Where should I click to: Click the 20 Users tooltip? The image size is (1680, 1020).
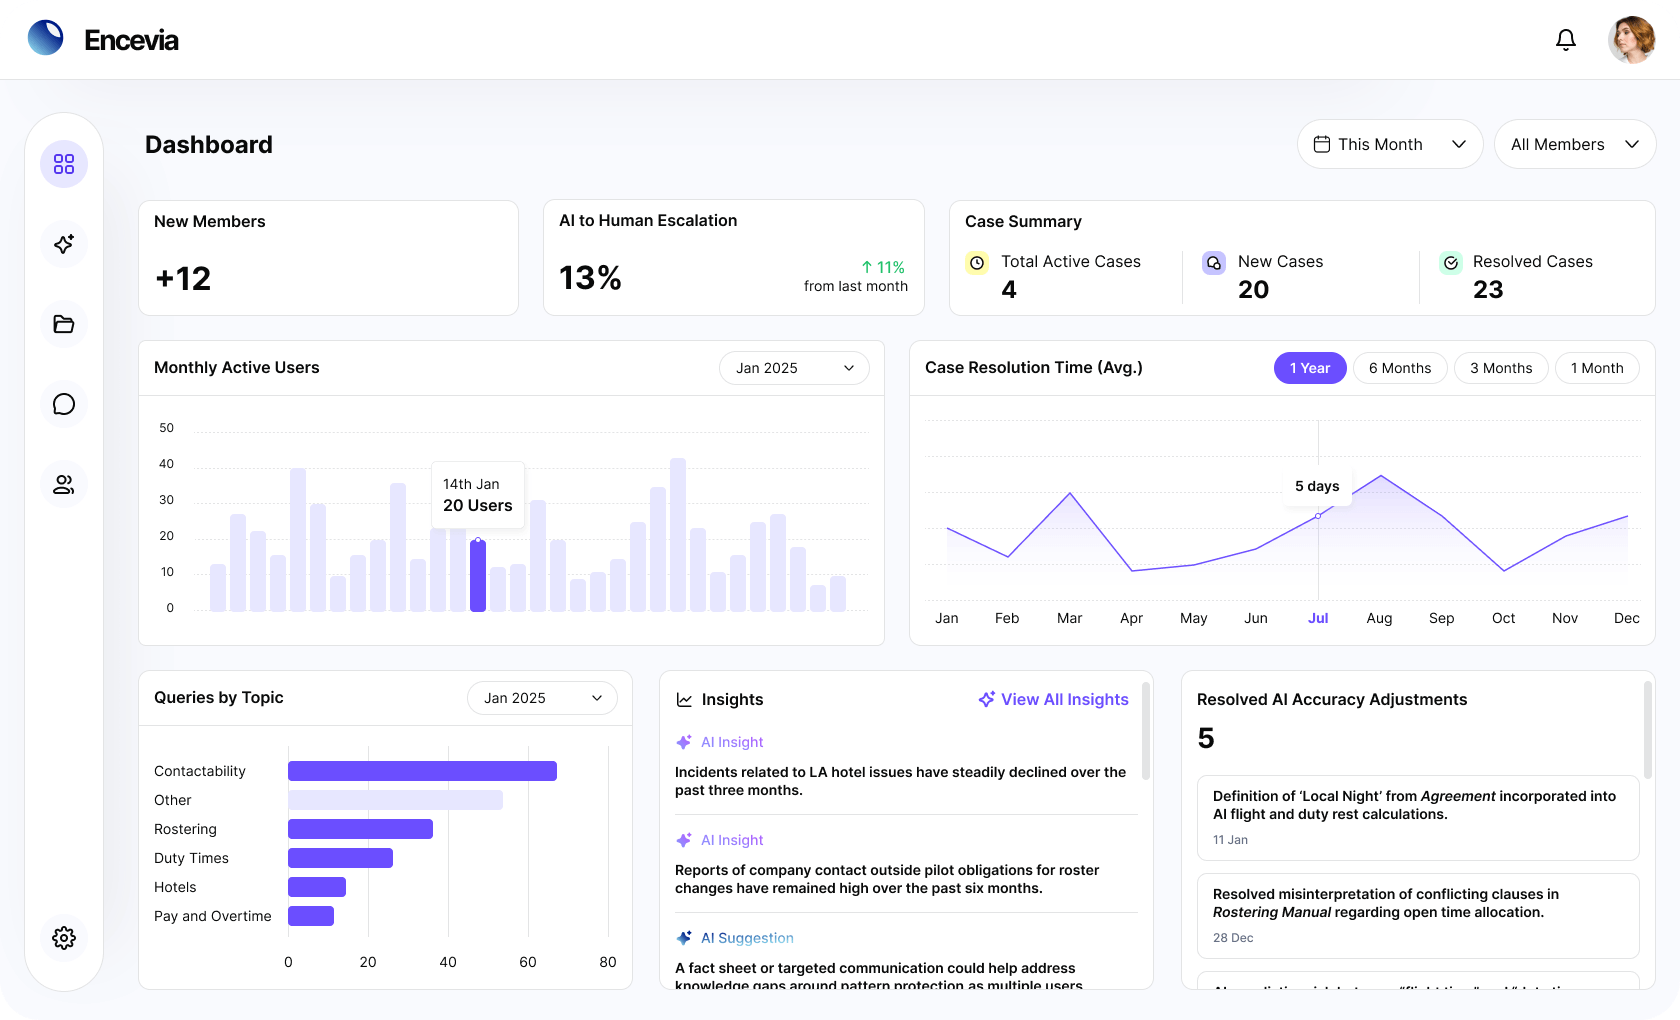pos(478,495)
